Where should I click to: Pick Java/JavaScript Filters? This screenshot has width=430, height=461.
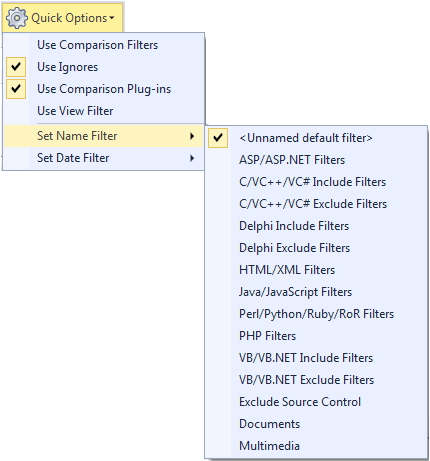point(316,292)
